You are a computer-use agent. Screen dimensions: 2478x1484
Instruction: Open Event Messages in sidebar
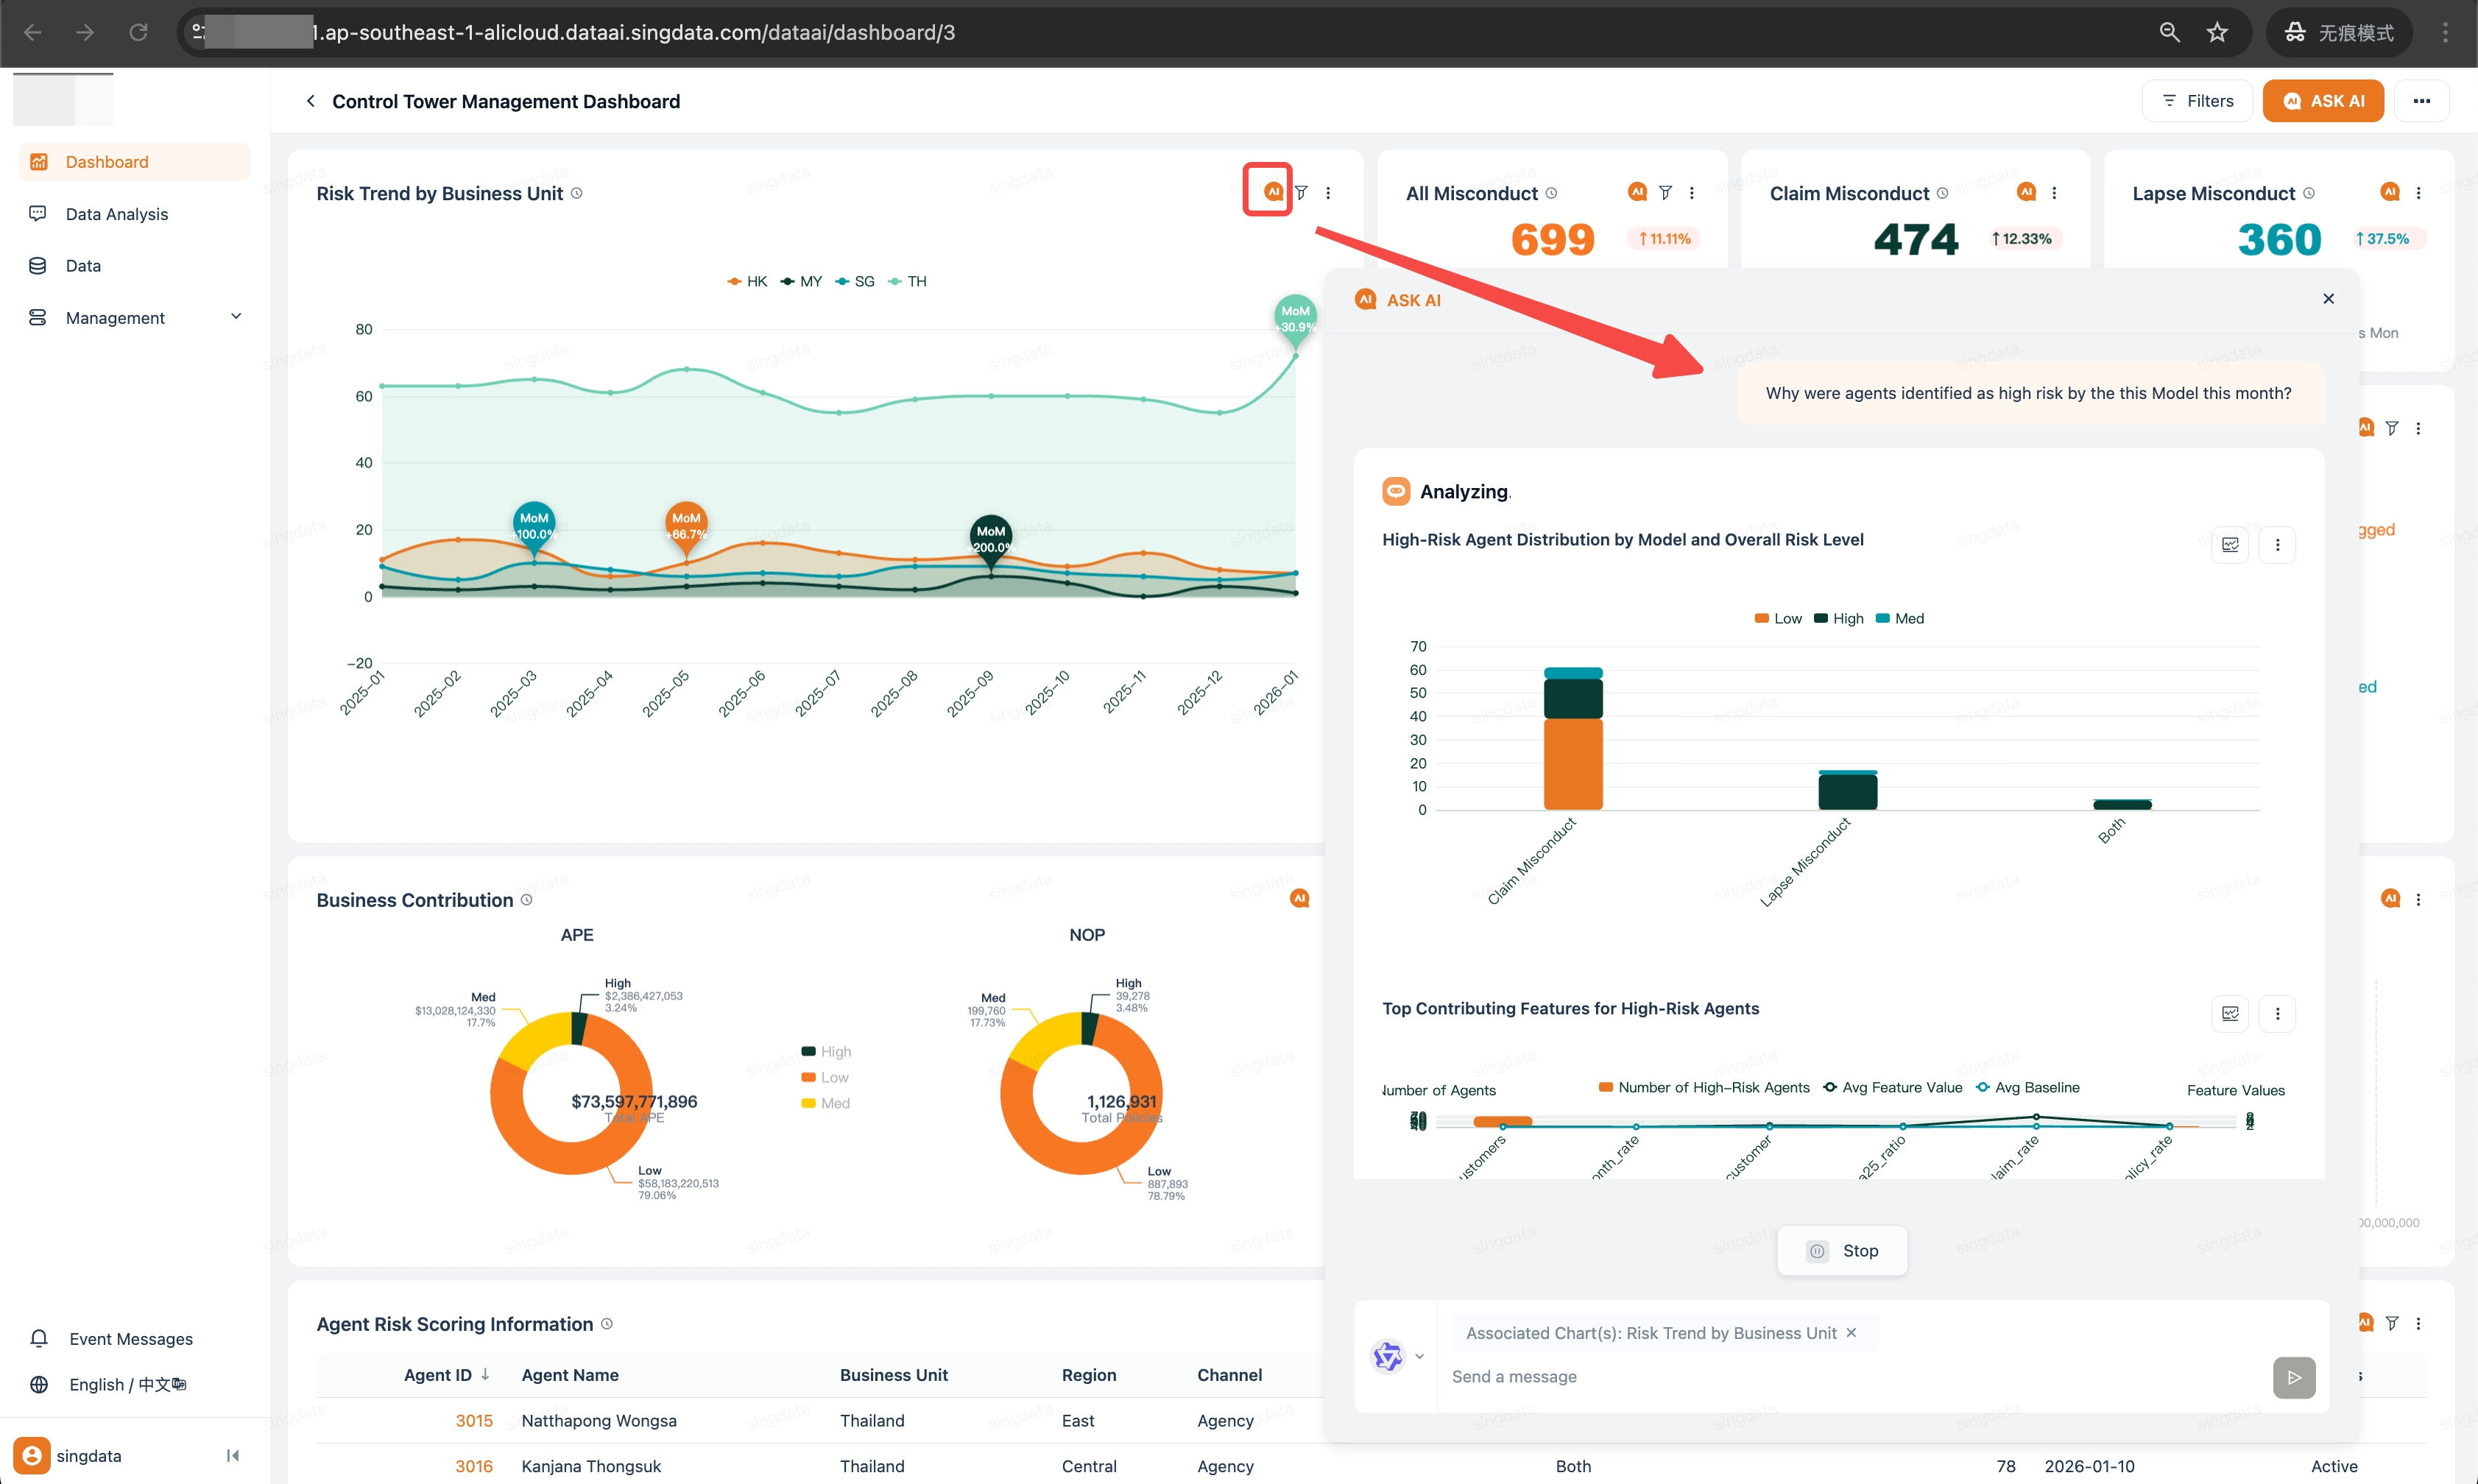coord(130,1339)
